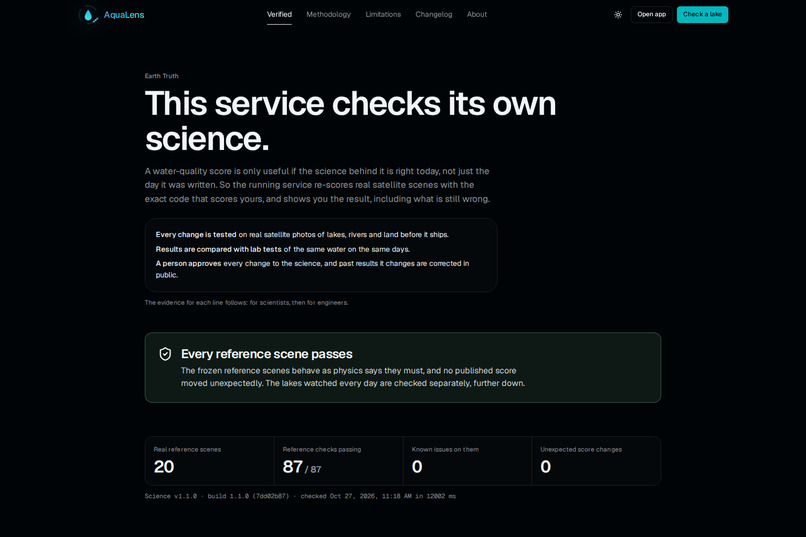
Task: Click the Real reference scenes label
Action: pyautogui.click(x=187, y=450)
